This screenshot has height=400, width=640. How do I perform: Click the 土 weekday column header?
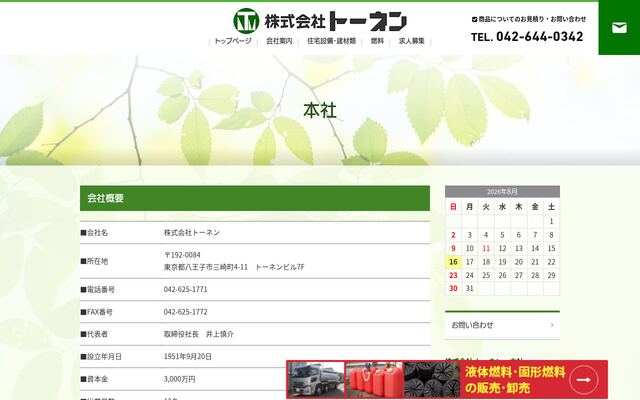(x=551, y=207)
